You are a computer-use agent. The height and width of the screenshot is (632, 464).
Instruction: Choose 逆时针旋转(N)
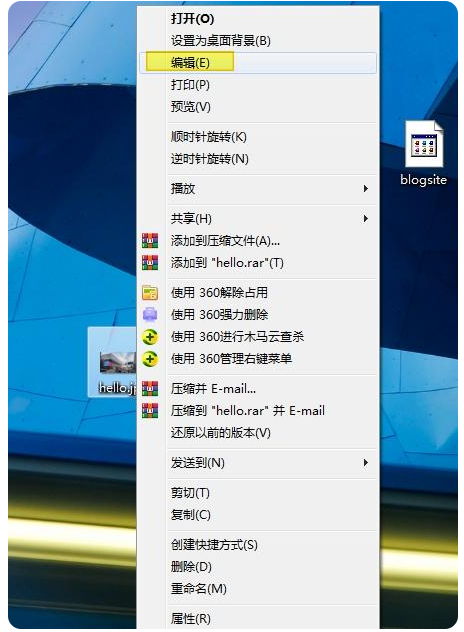[x=258, y=159]
